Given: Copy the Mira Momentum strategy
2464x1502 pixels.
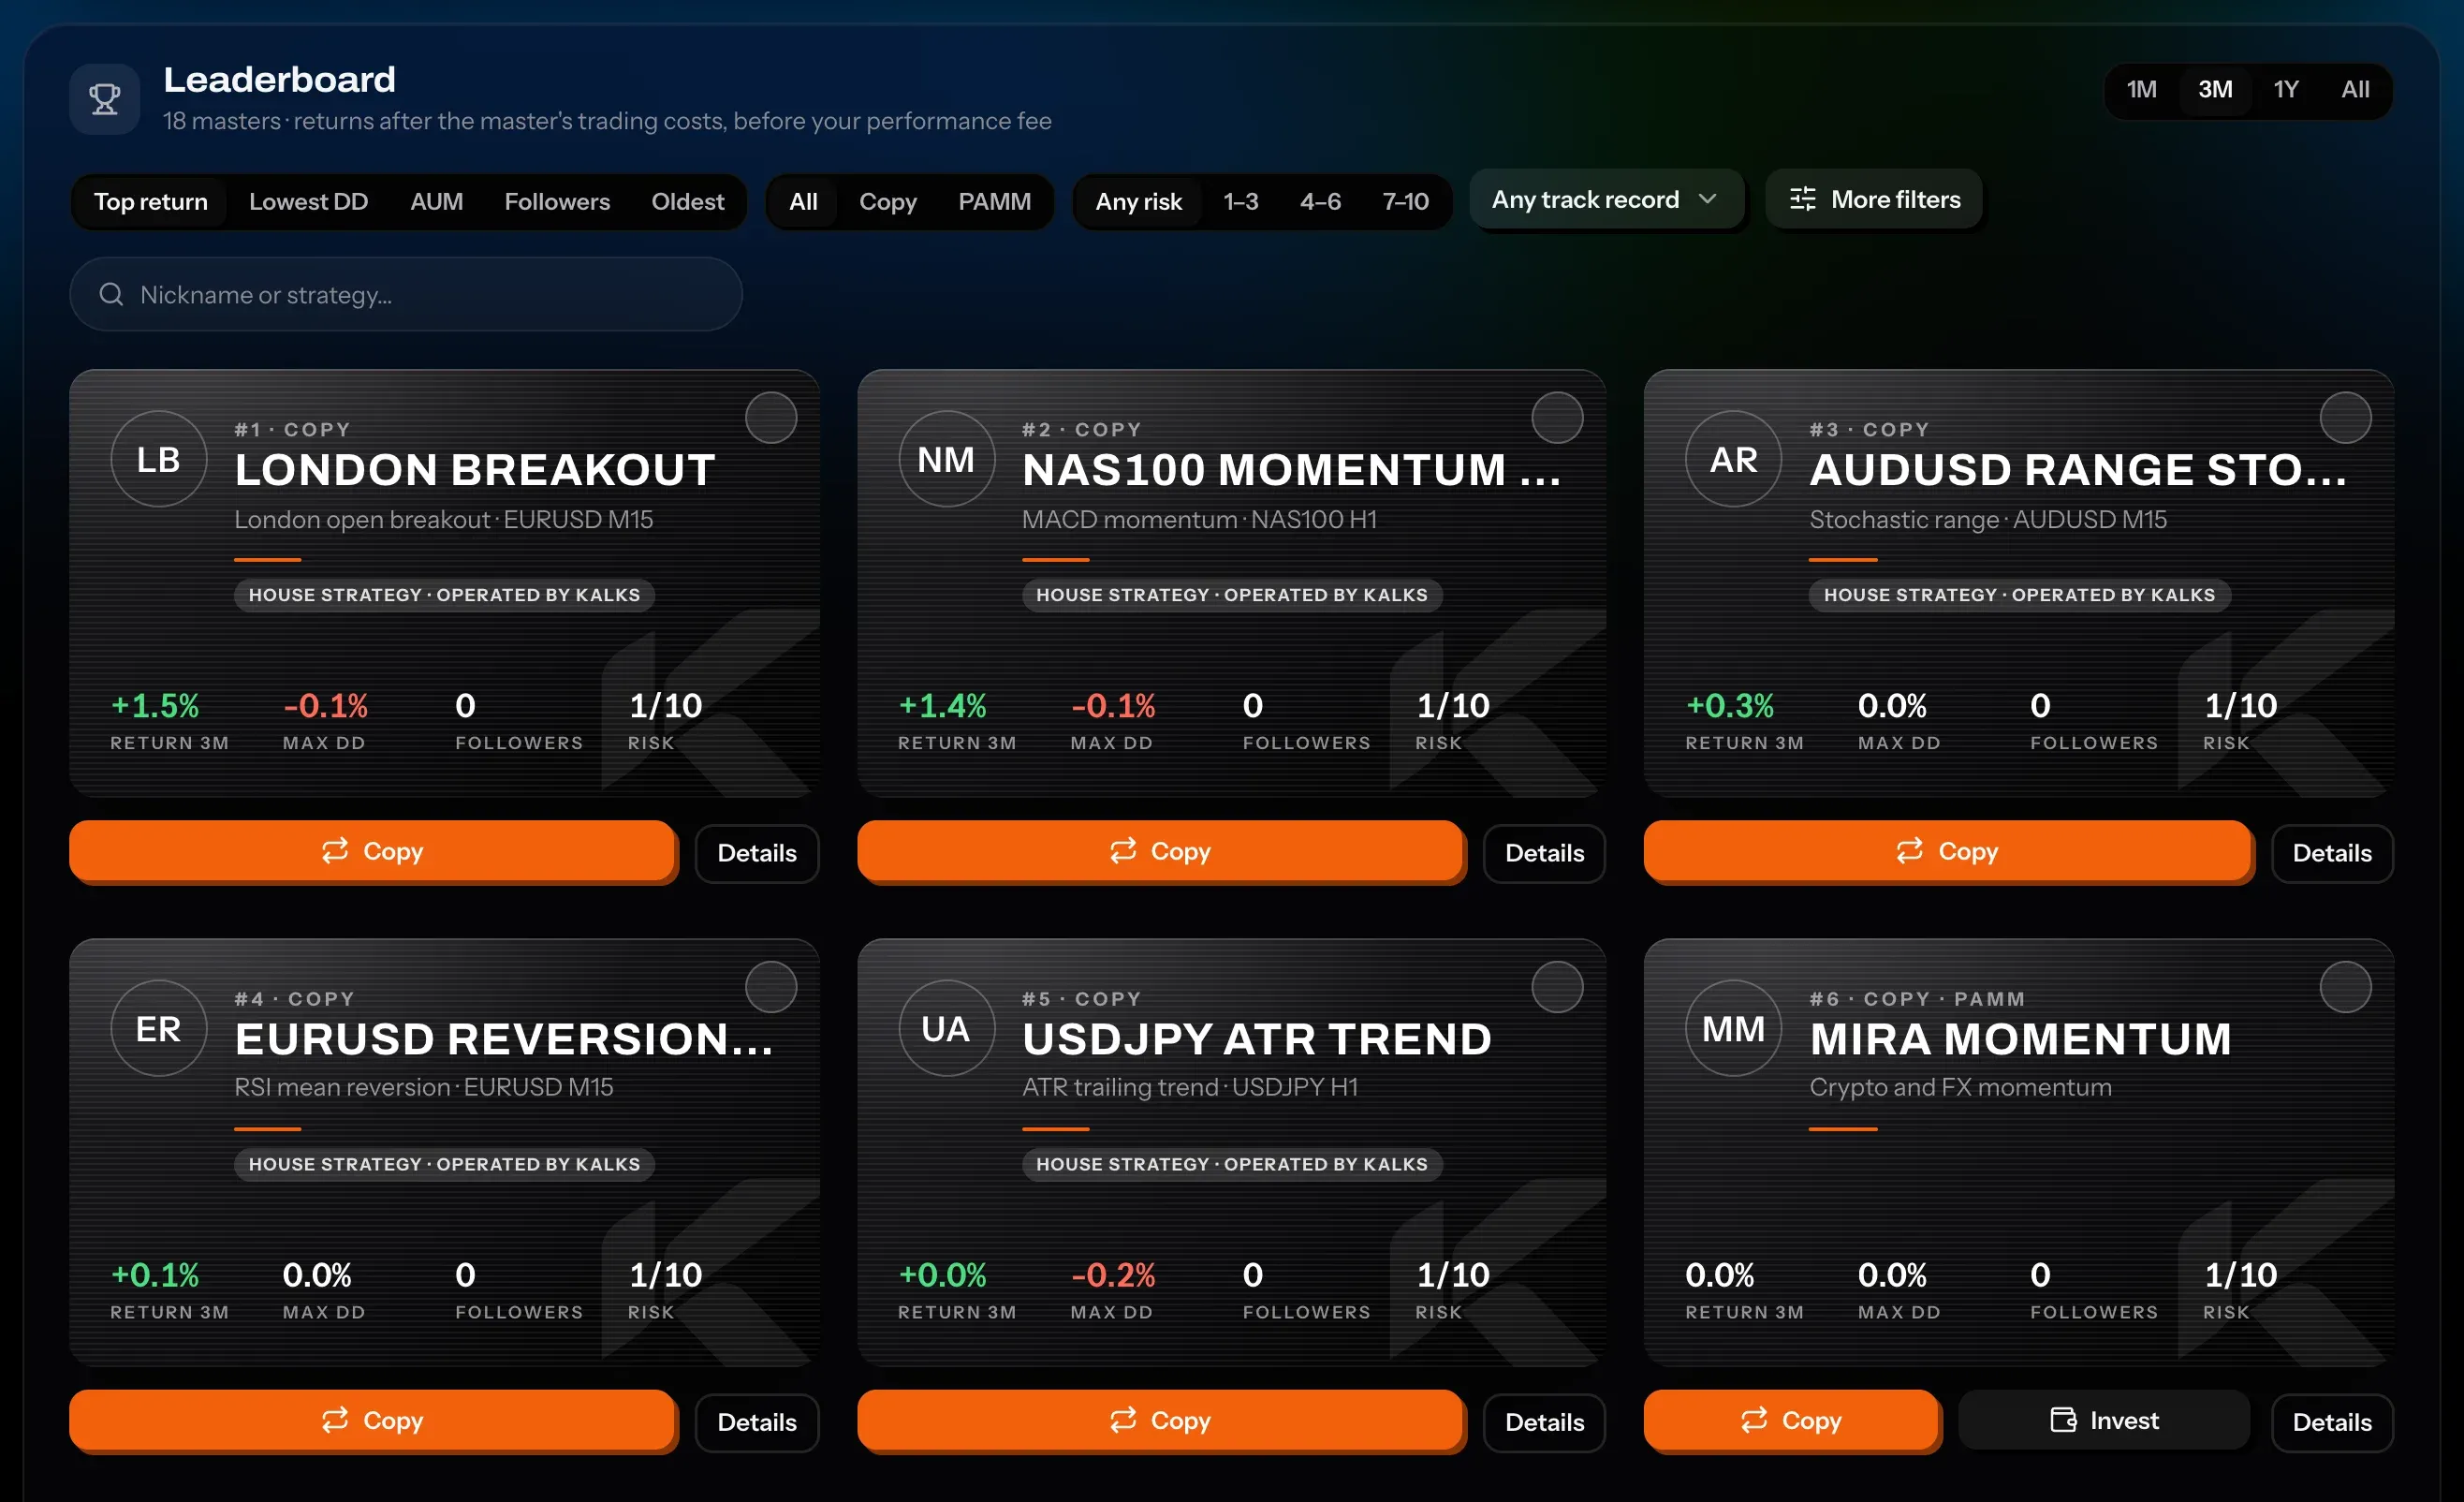Looking at the screenshot, I should (1791, 1420).
